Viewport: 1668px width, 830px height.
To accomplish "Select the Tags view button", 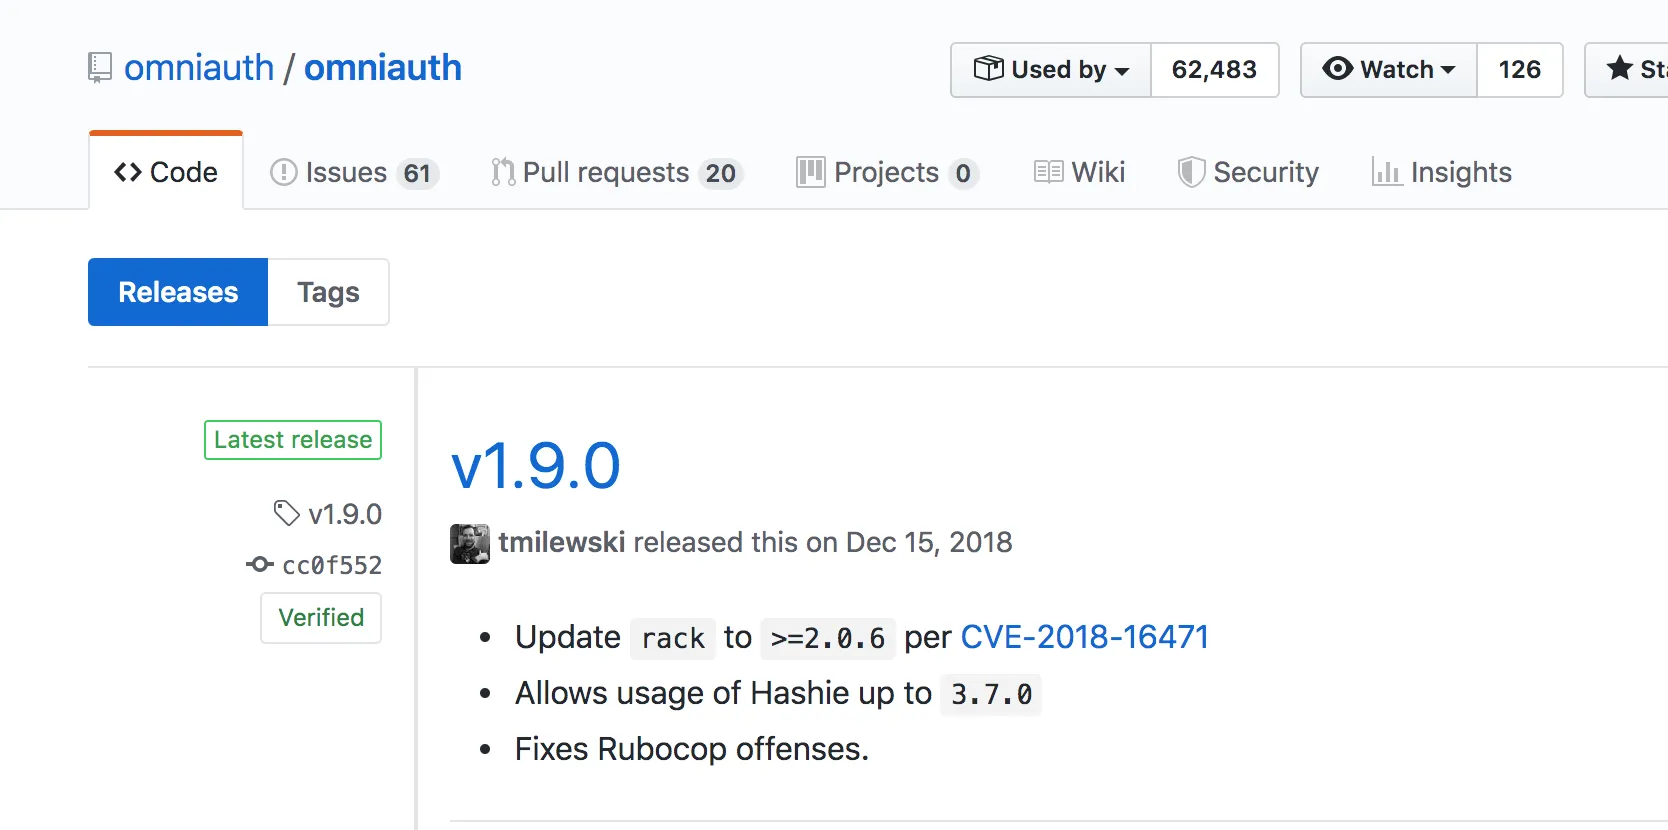I will (328, 292).
